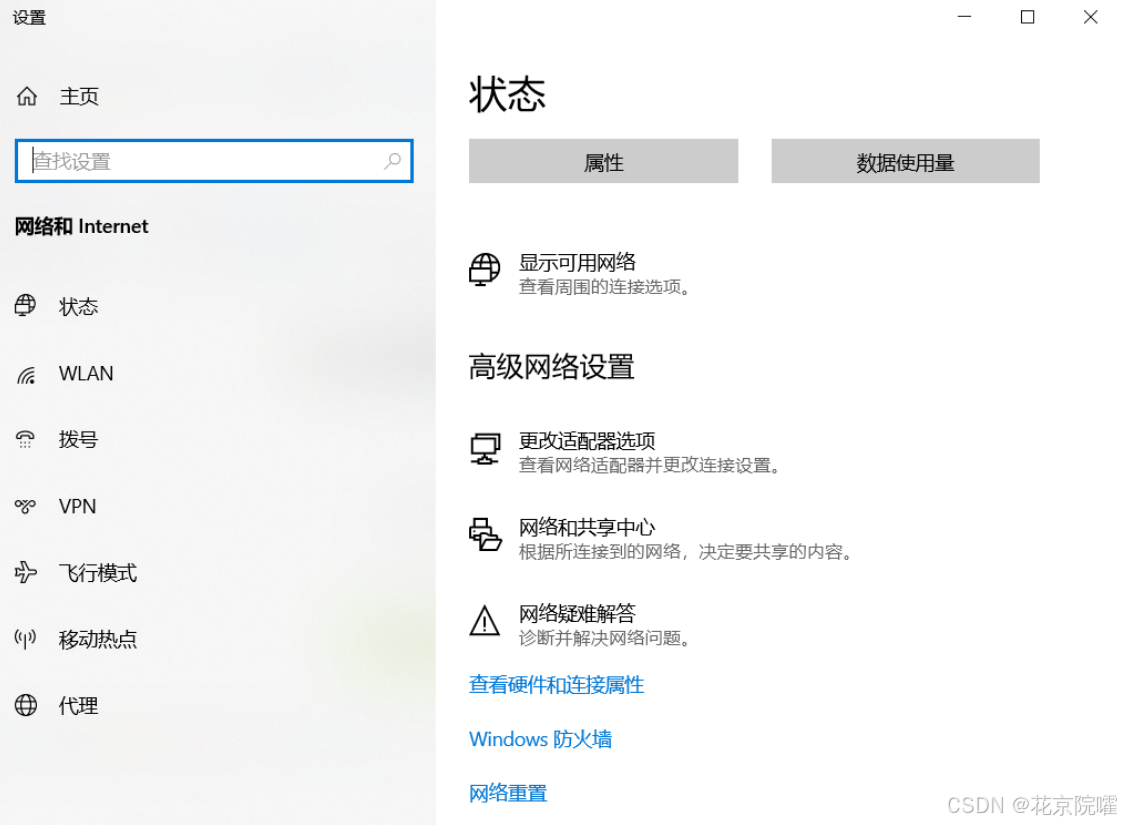Close the Settings window
Viewport: 1121px width, 825px height.
[x=1090, y=16]
